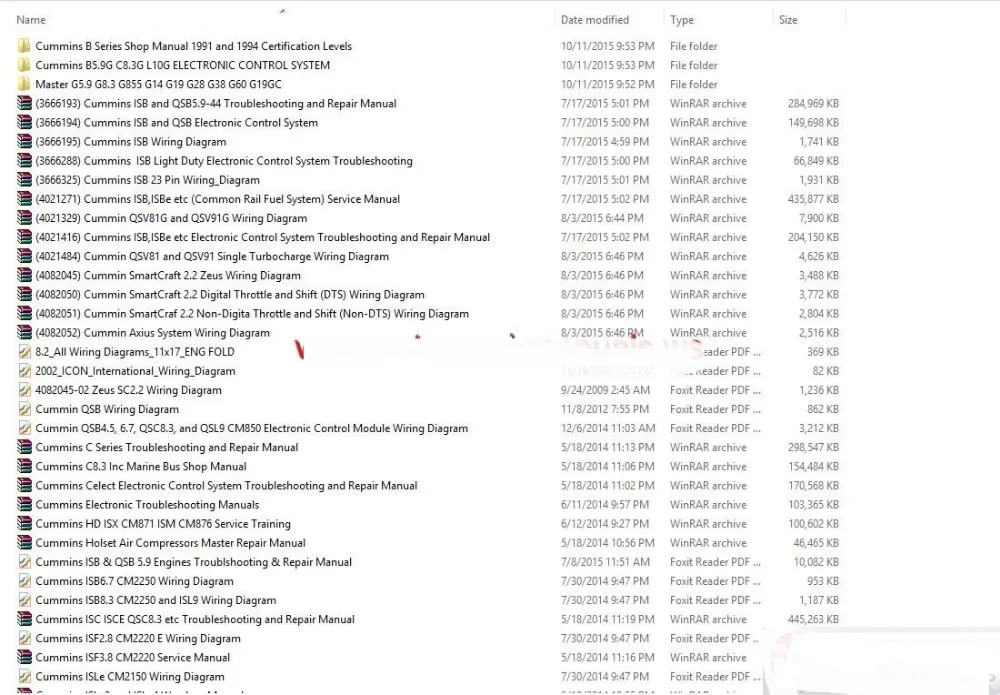The height and width of the screenshot is (695, 1000).
Task: Click file name "Cummins C8.3 Inc Marine Bus Shop Manual"
Action: (x=141, y=467)
